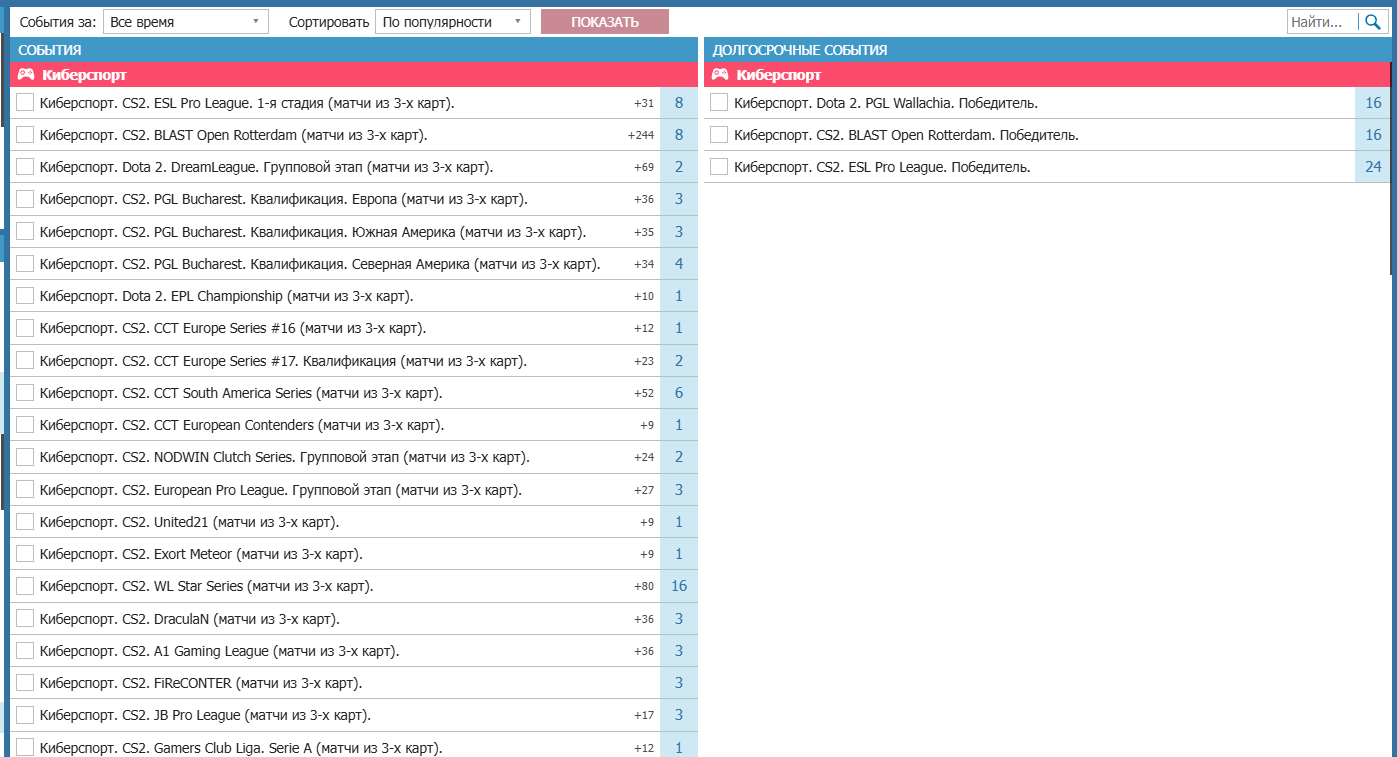
Task: Click +69 indicator for Dota 2 DreamLeague
Action: coord(643,167)
